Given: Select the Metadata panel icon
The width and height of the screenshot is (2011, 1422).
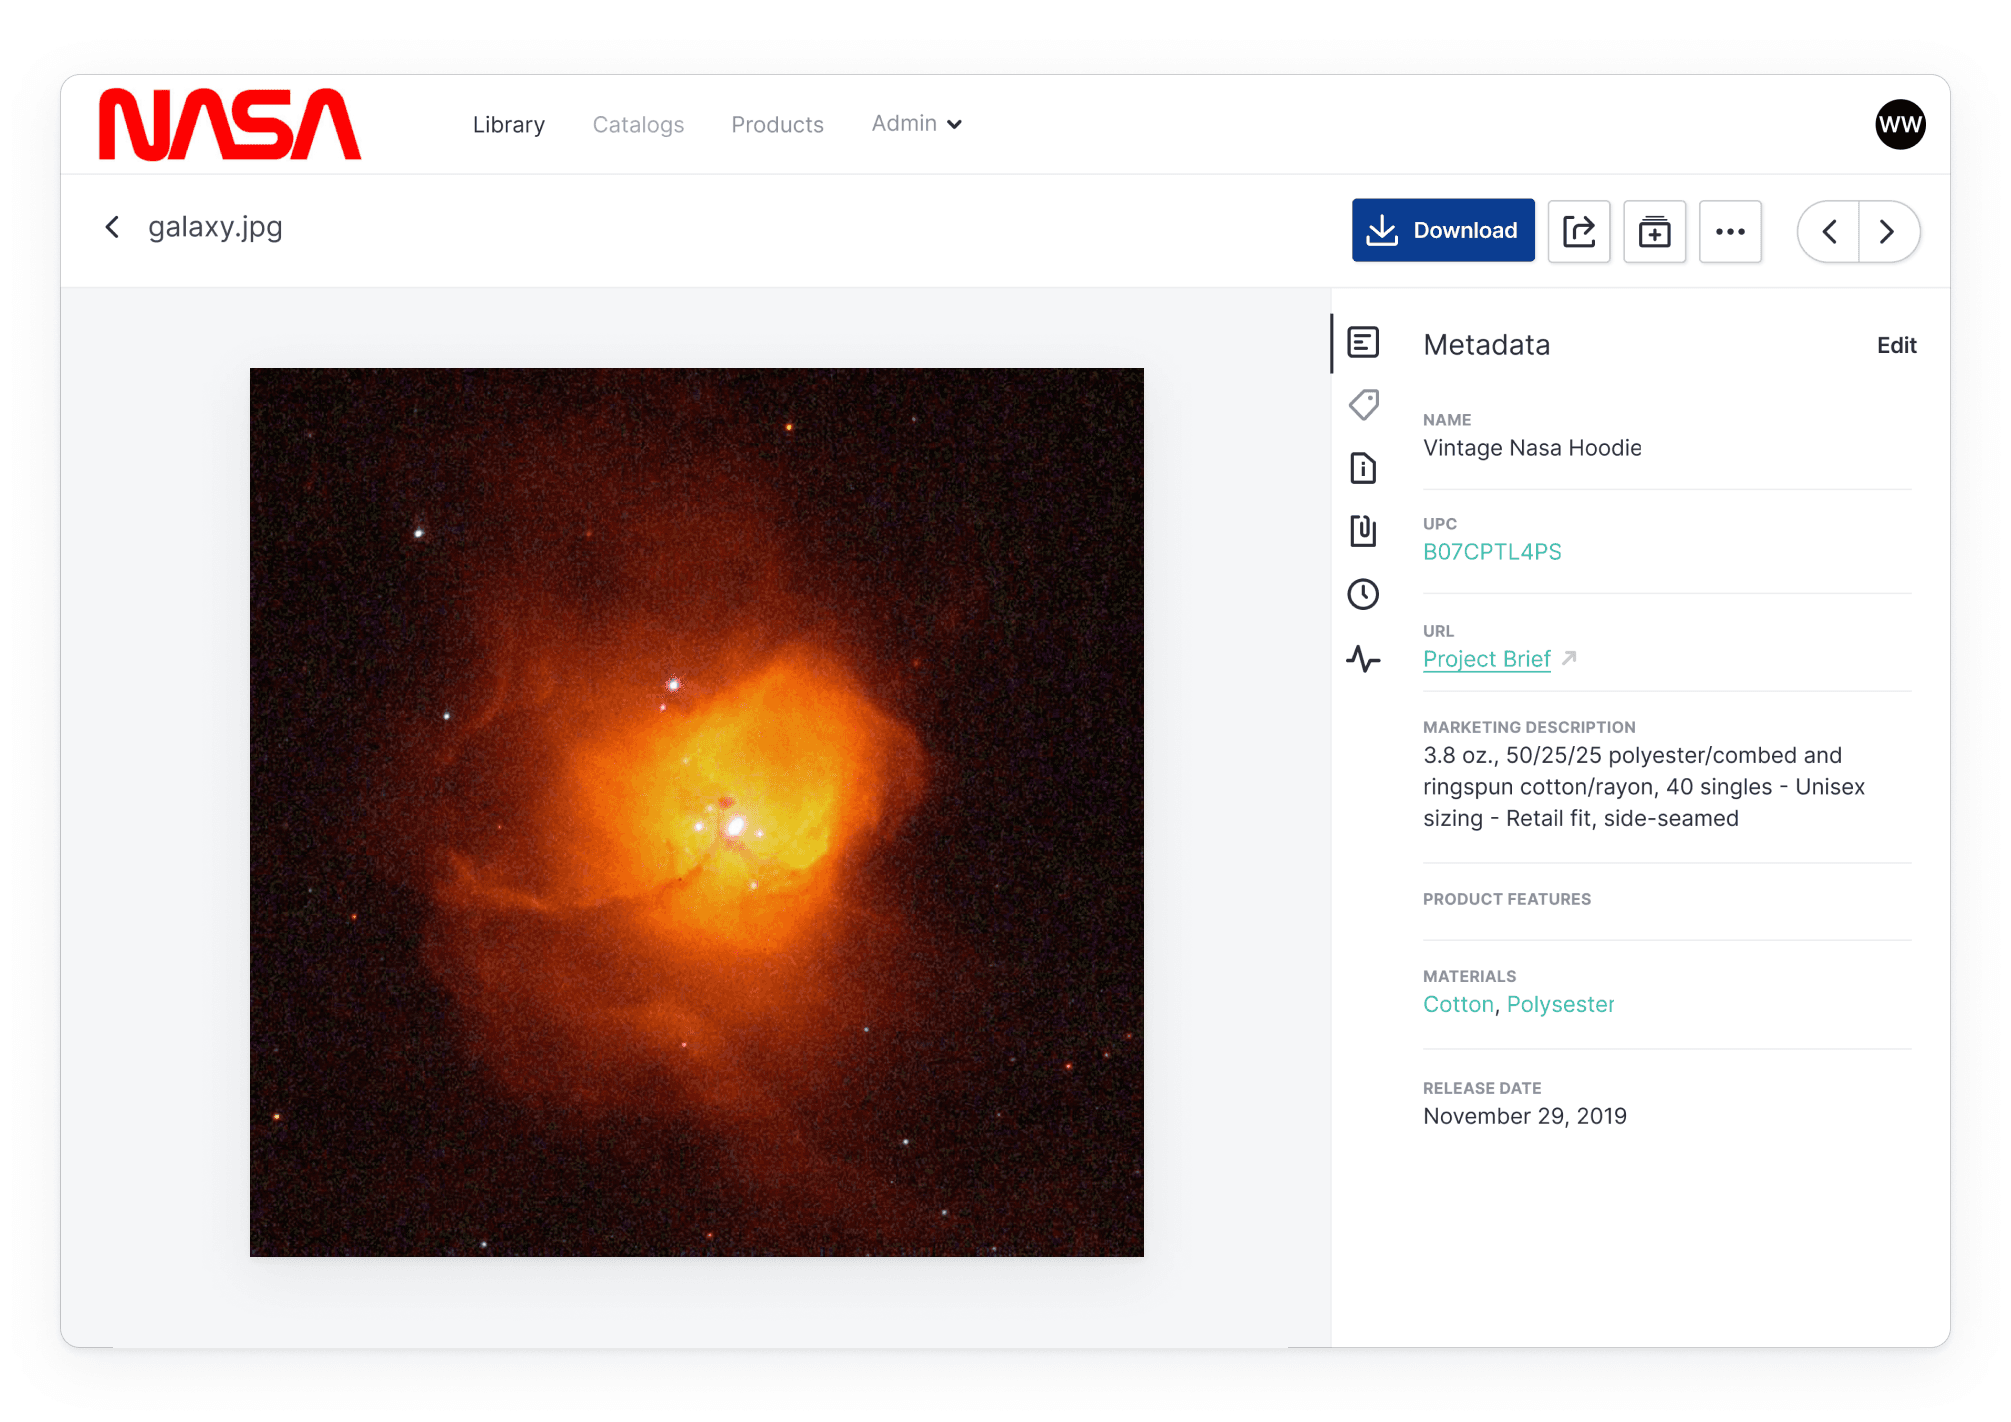Looking at the screenshot, I should [1363, 343].
